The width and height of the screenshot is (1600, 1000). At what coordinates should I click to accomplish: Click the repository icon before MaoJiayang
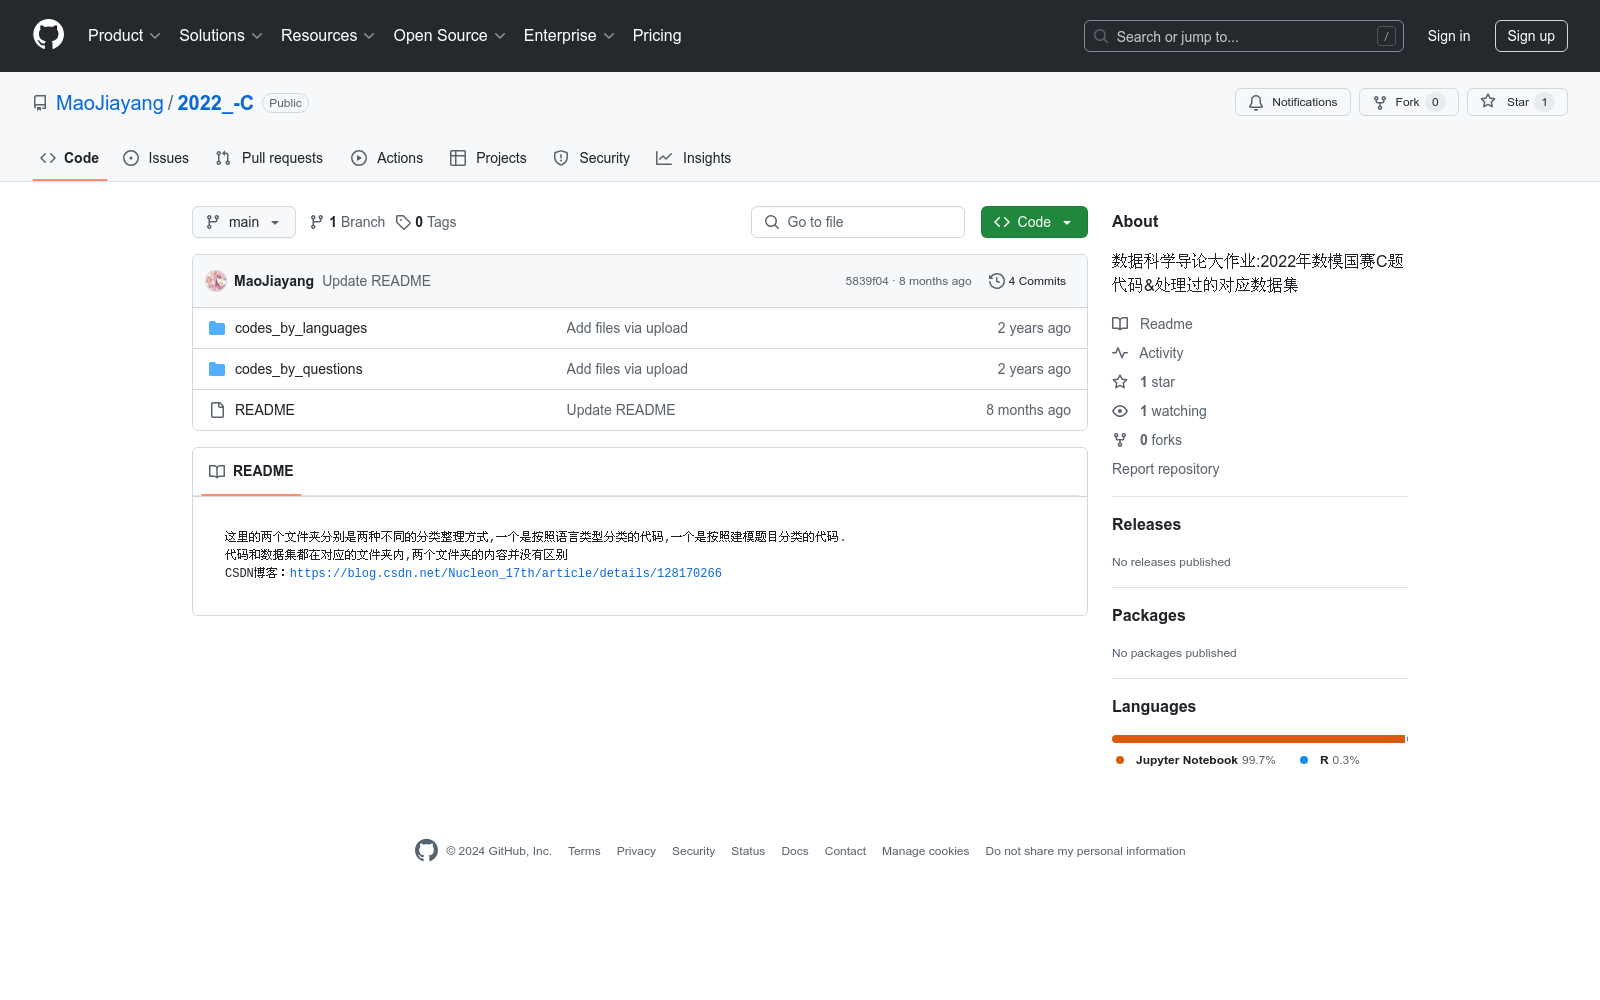coord(40,103)
